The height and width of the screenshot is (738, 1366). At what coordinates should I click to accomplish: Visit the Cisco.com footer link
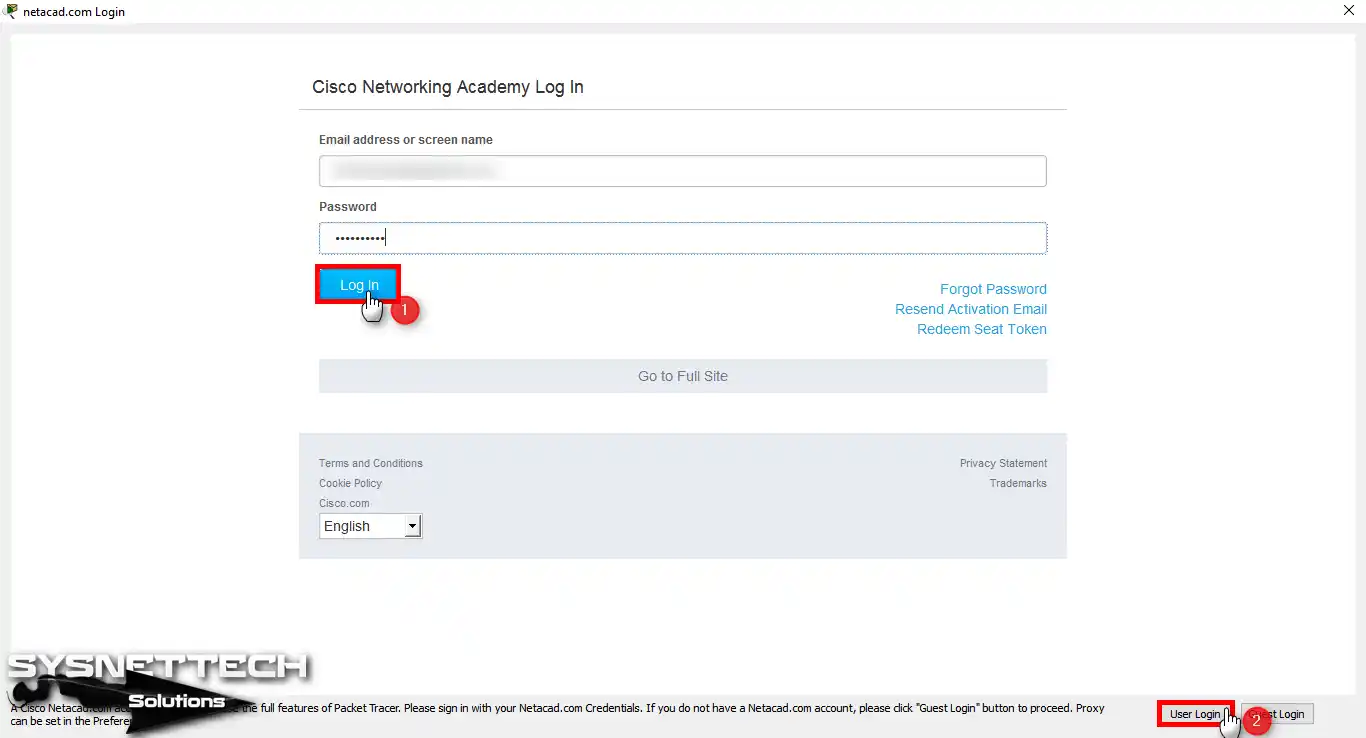[x=344, y=503]
